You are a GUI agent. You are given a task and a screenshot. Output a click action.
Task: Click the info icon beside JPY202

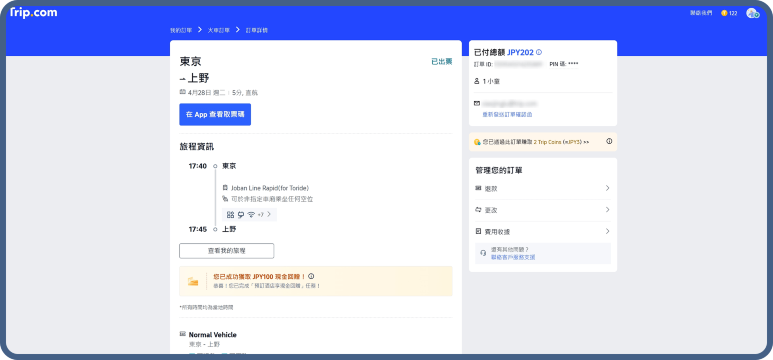539,52
